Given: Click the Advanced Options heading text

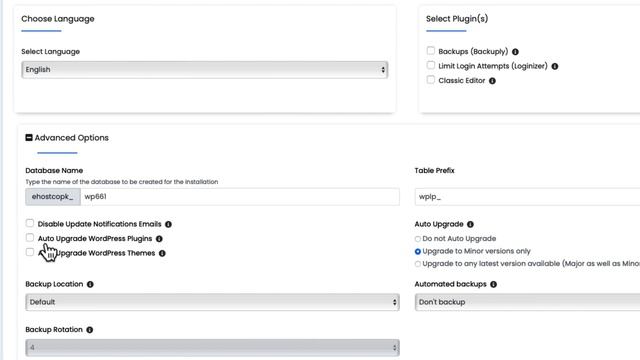Looking at the screenshot, I should click(x=71, y=138).
